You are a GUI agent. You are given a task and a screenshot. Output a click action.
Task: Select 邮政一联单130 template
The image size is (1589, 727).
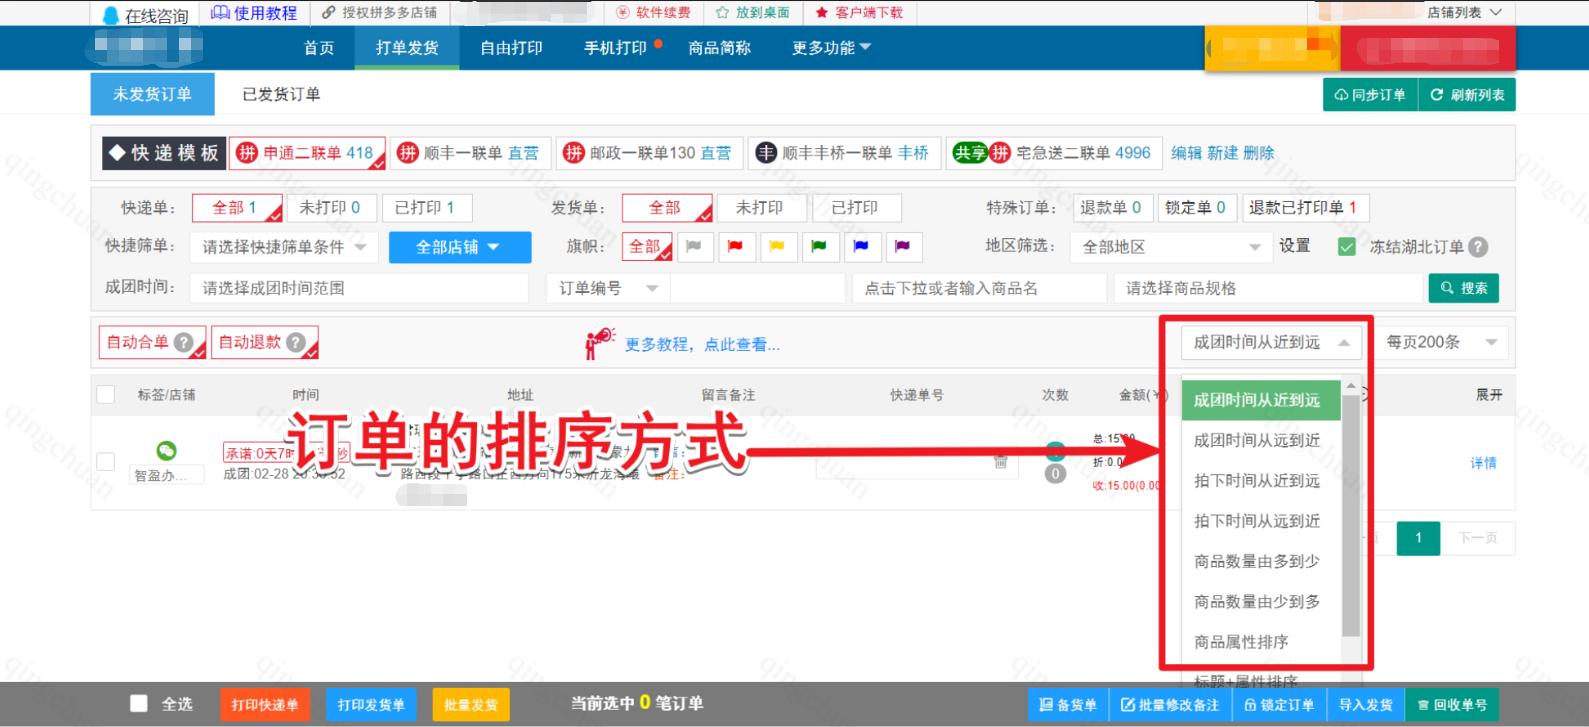point(649,153)
